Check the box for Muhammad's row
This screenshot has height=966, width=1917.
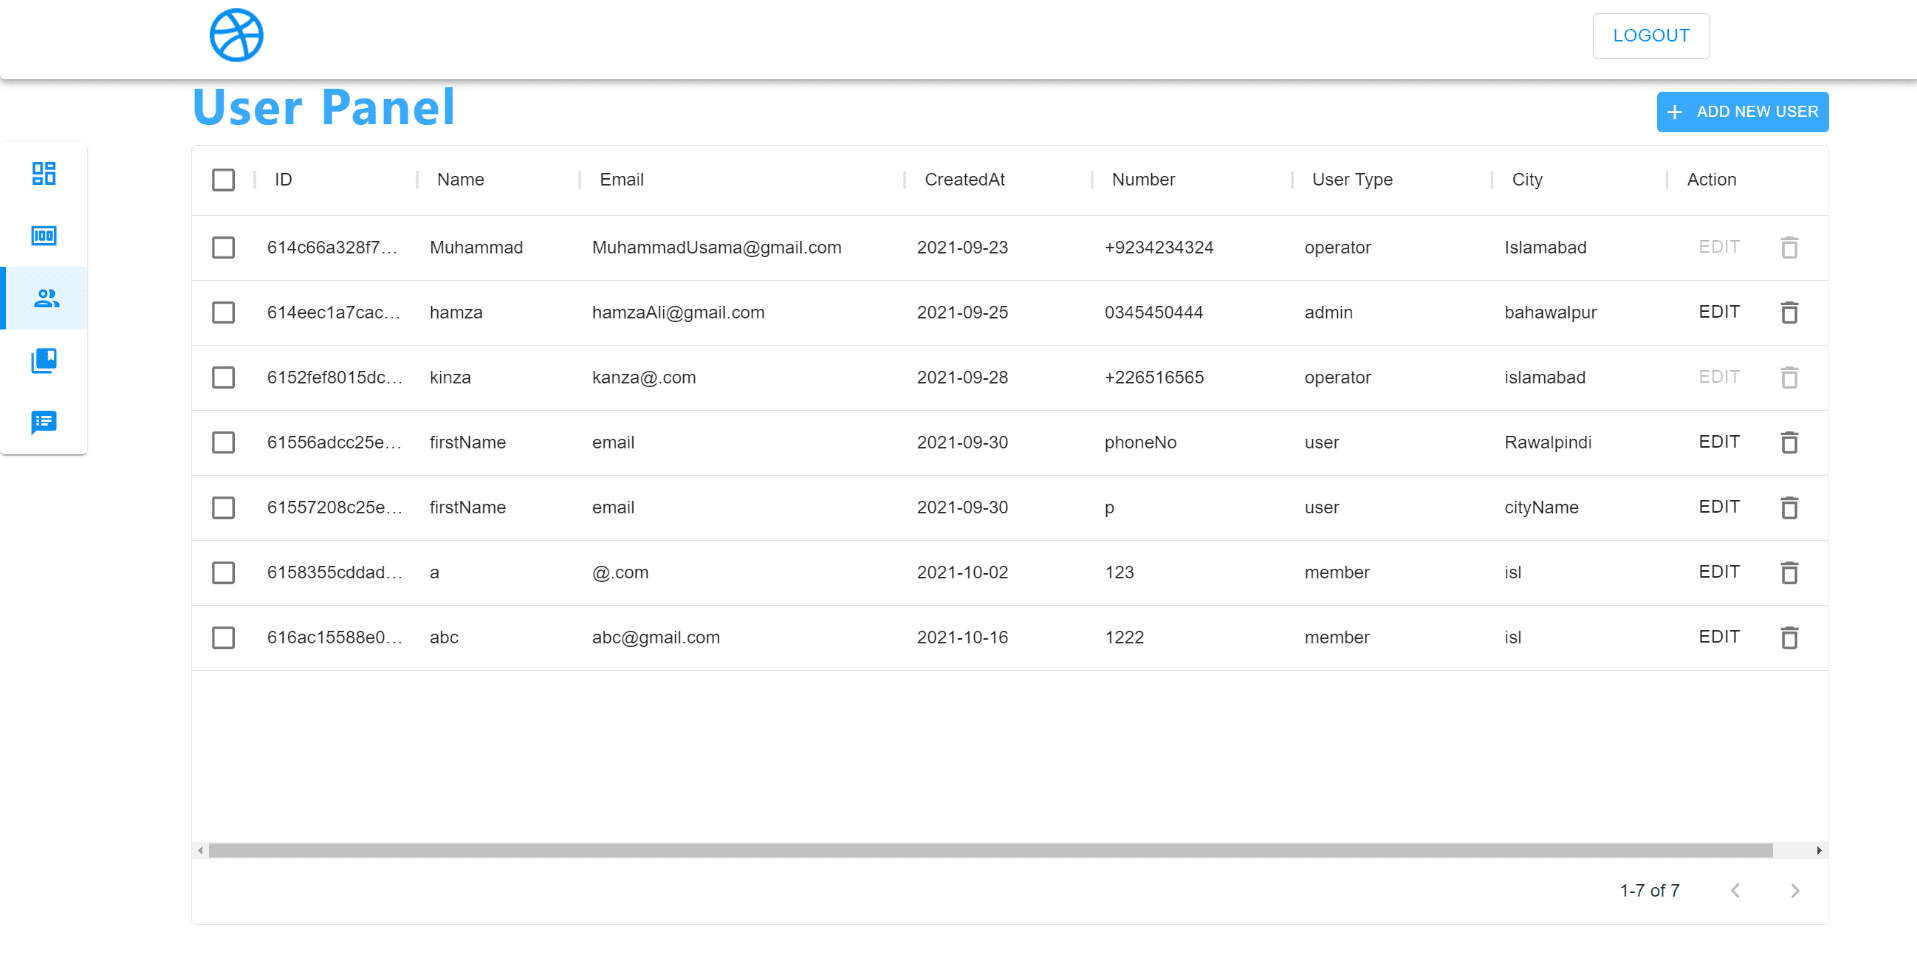click(x=223, y=248)
